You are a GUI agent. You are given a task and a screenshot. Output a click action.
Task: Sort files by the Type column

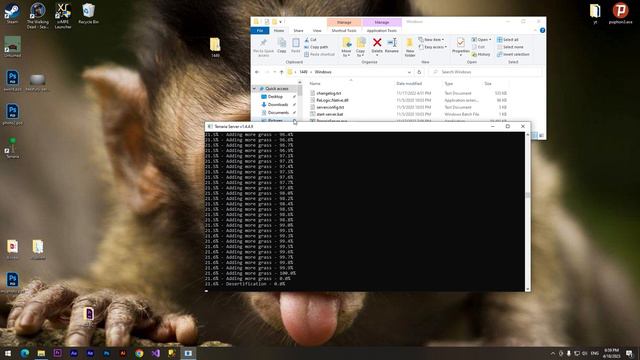(449, 84)
